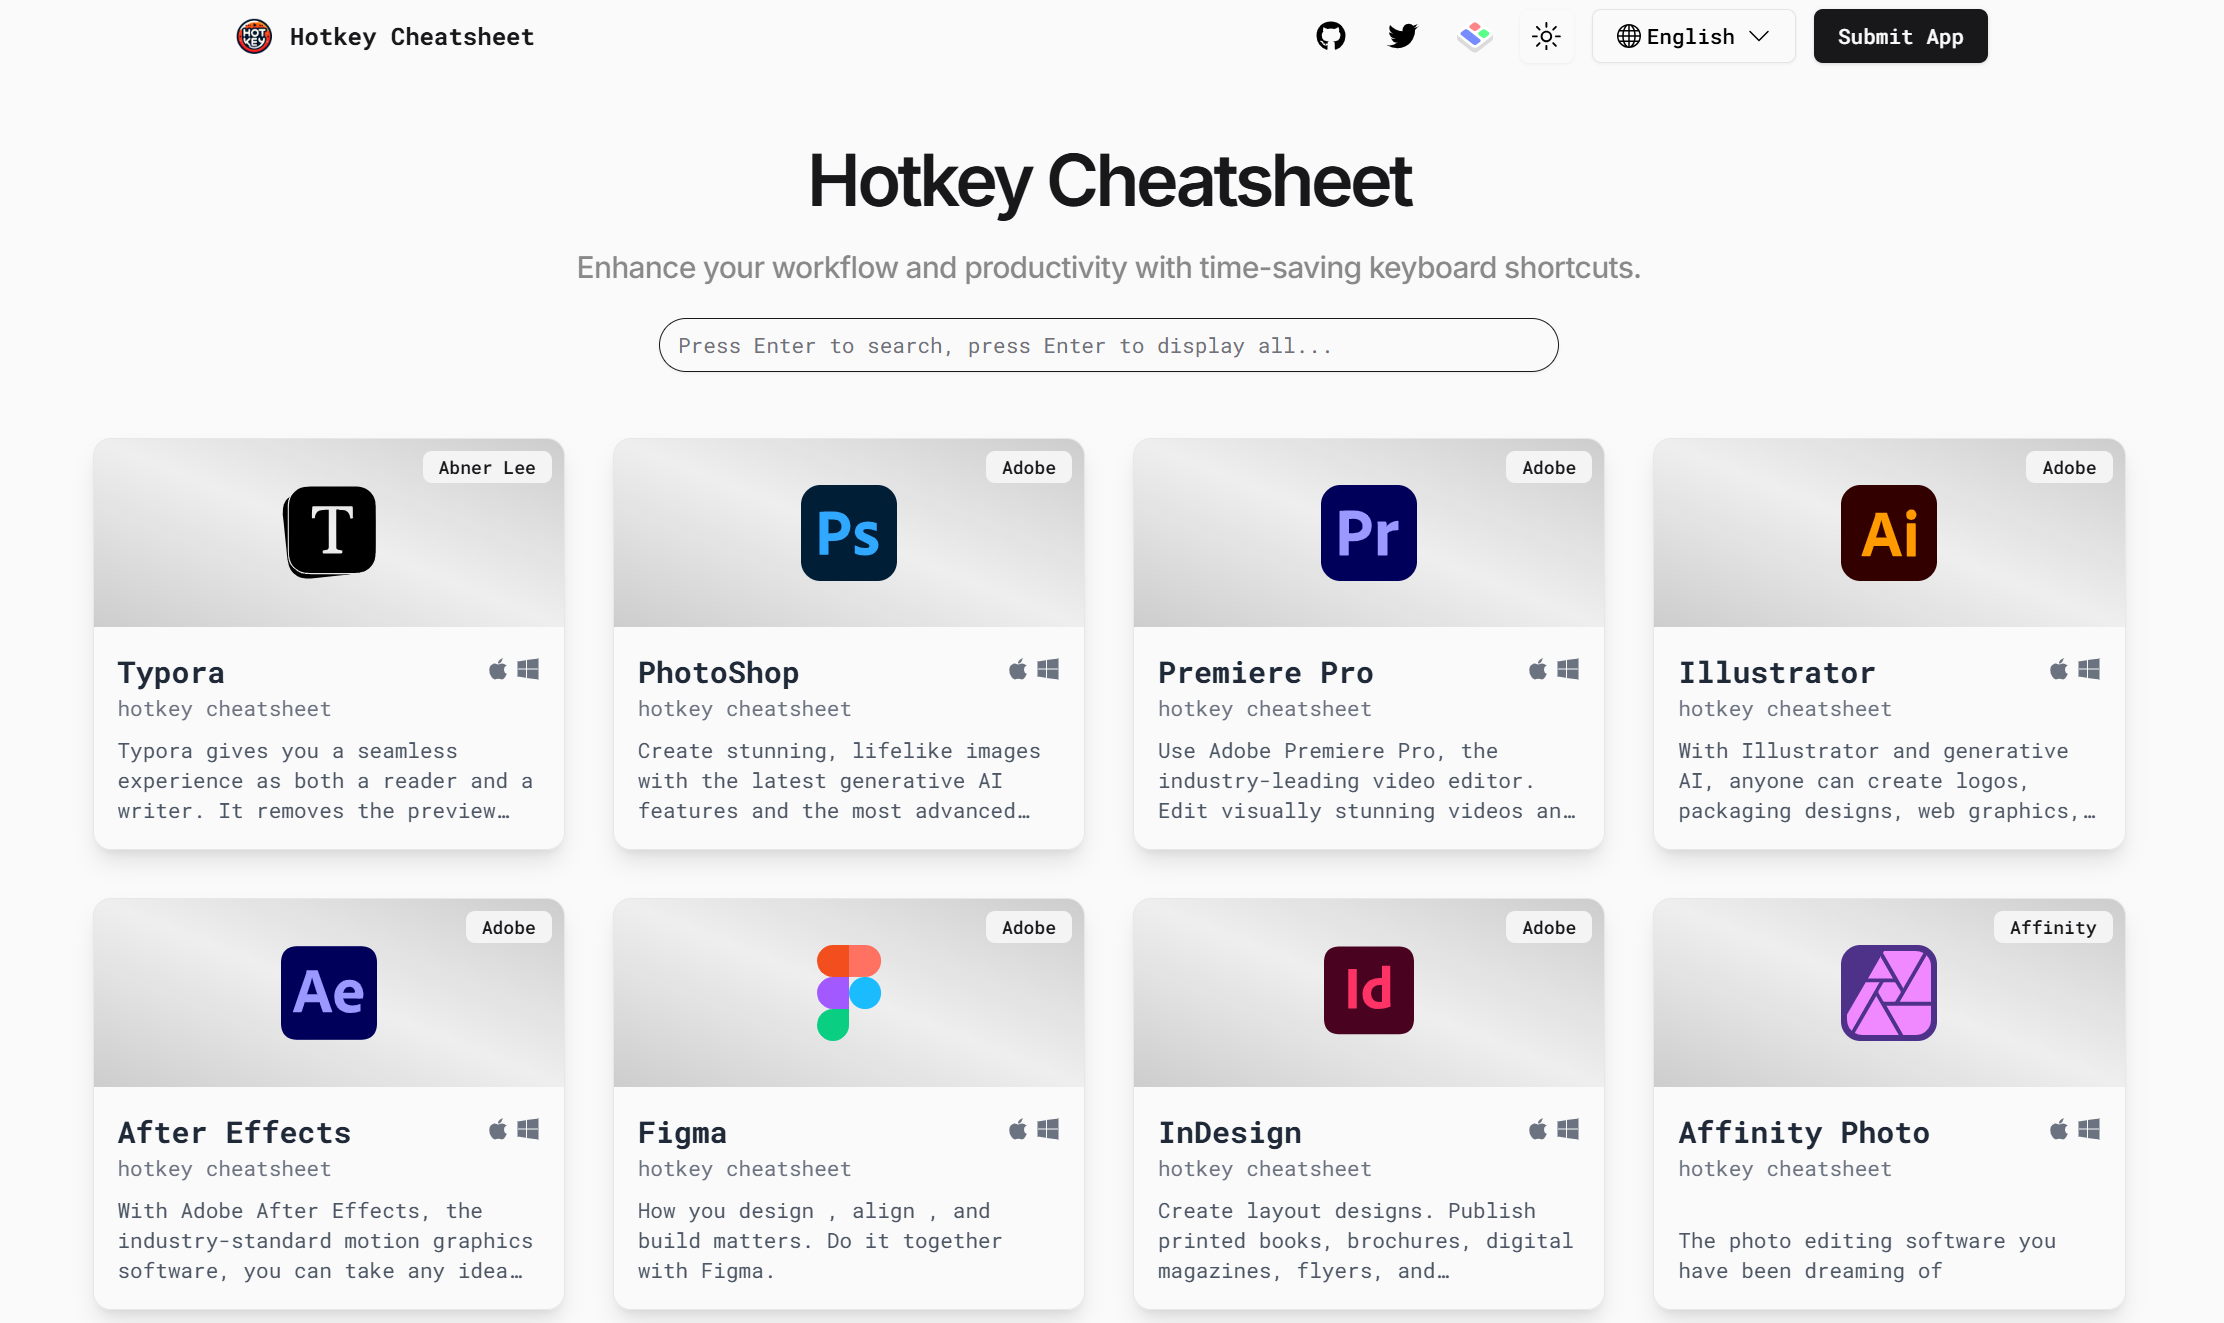Click the Premiere Pro description text
The height and width of the screenshot is (1323, 2224).
point(1367,781)
